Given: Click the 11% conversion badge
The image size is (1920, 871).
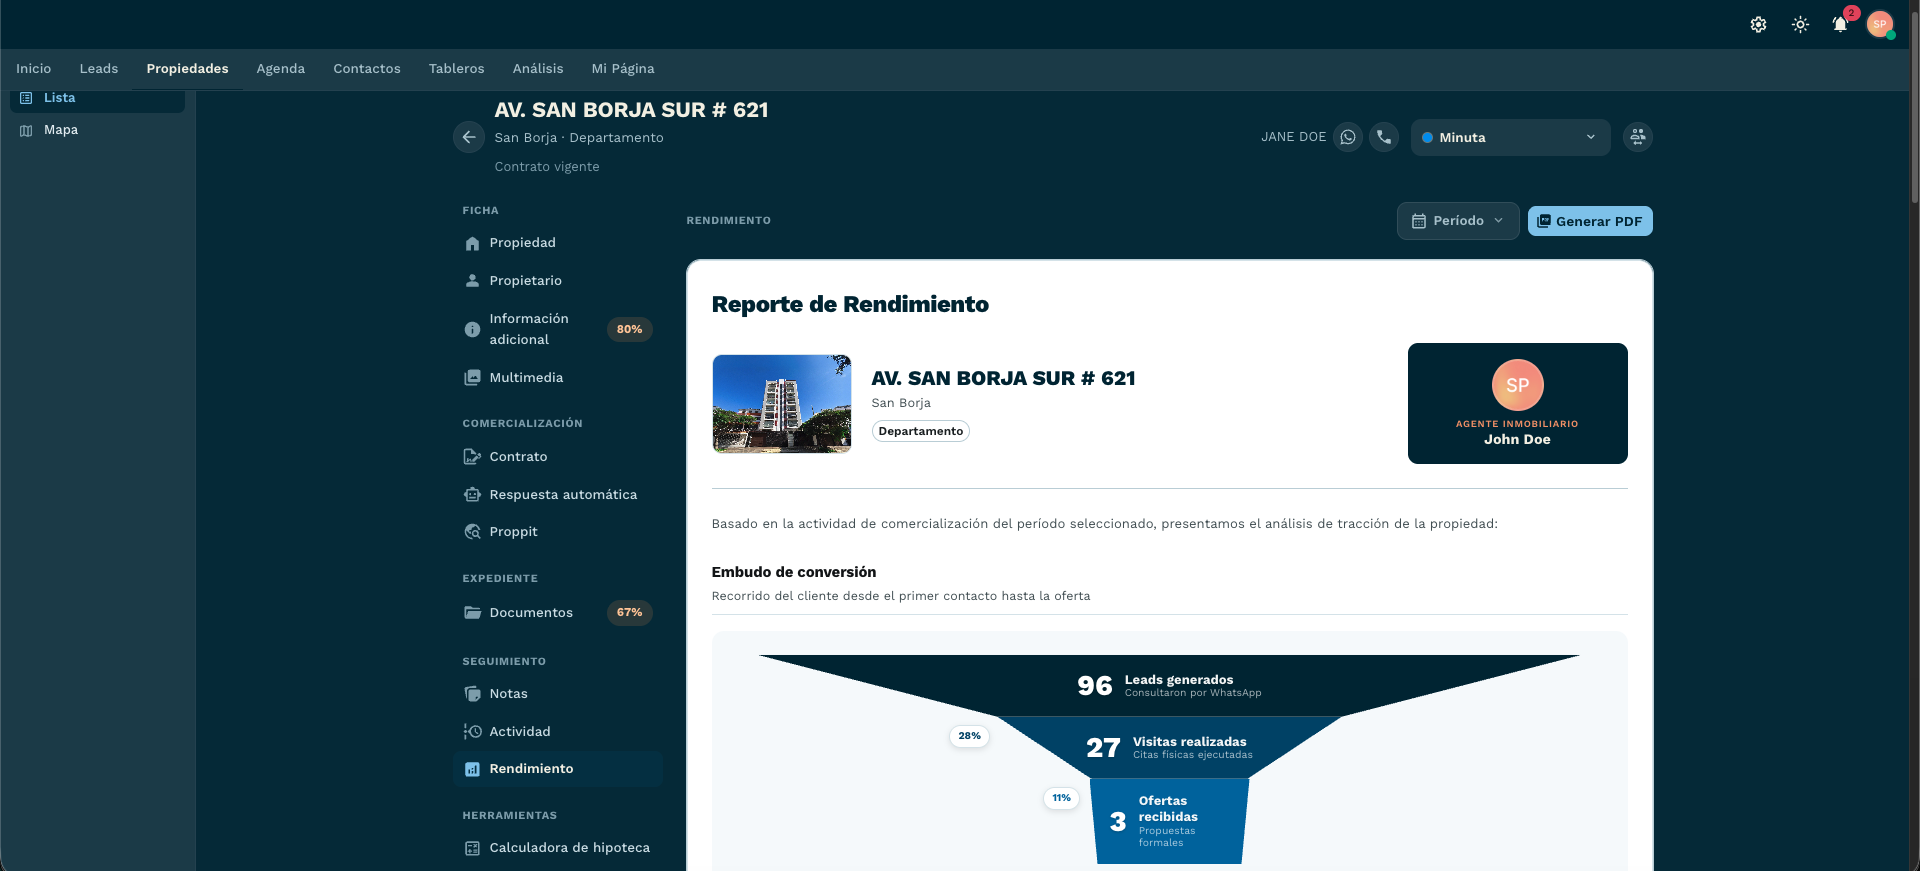Looking at the screenshot, I should pos(1061,798).
